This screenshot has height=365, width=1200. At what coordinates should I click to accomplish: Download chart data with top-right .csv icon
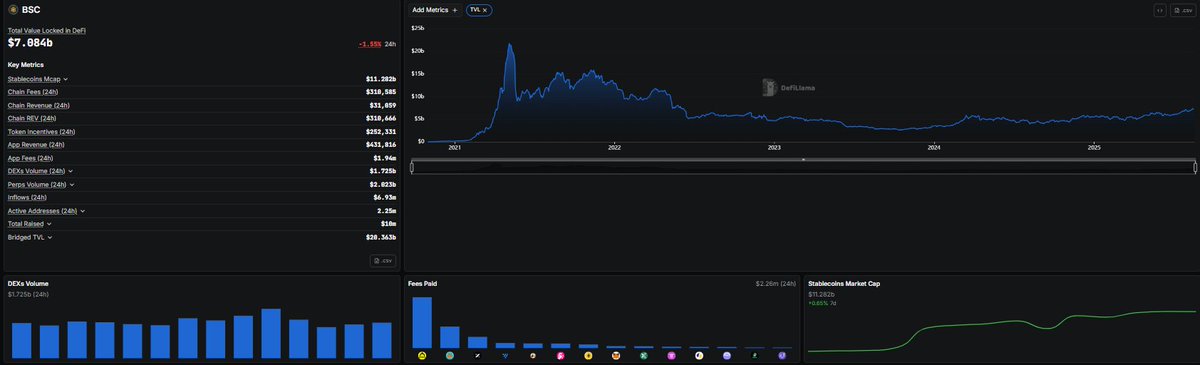(1182, 10)
